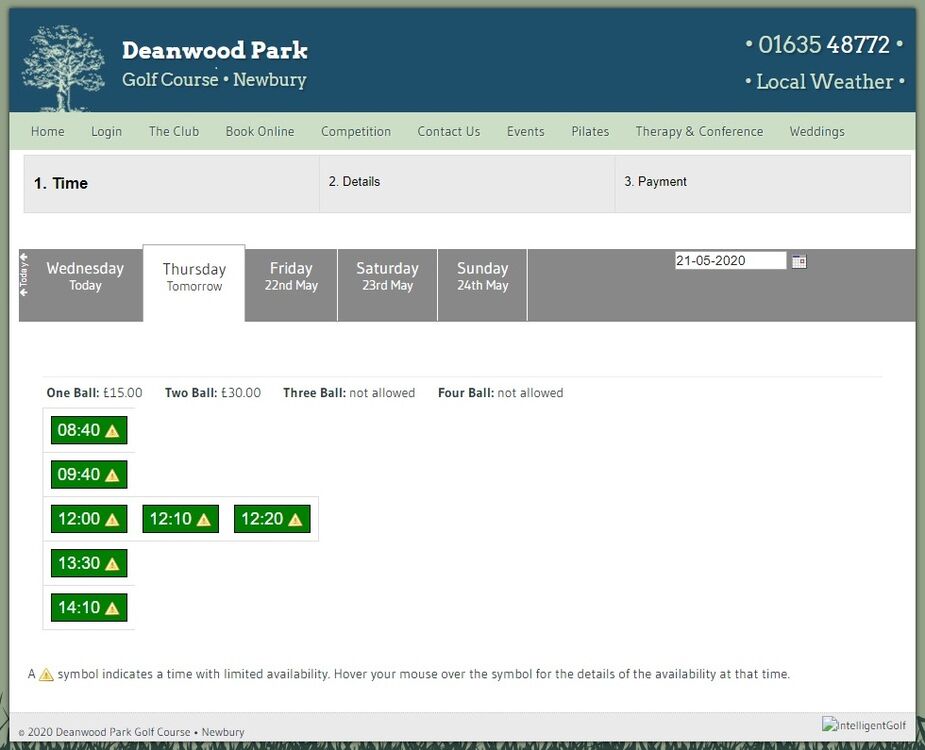Click warning triangle on 12:20 slot
Image resolution: width=925 pixels, height=750 pixels.
295,520
